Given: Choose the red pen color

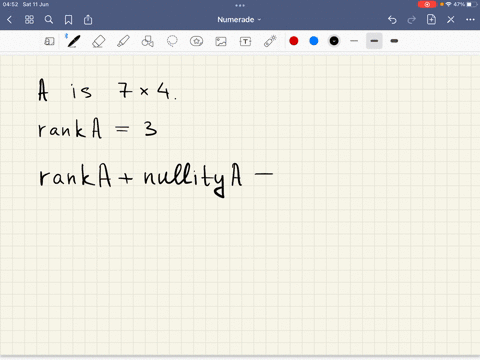Looking at the screenshot, I should click(294, 41).
